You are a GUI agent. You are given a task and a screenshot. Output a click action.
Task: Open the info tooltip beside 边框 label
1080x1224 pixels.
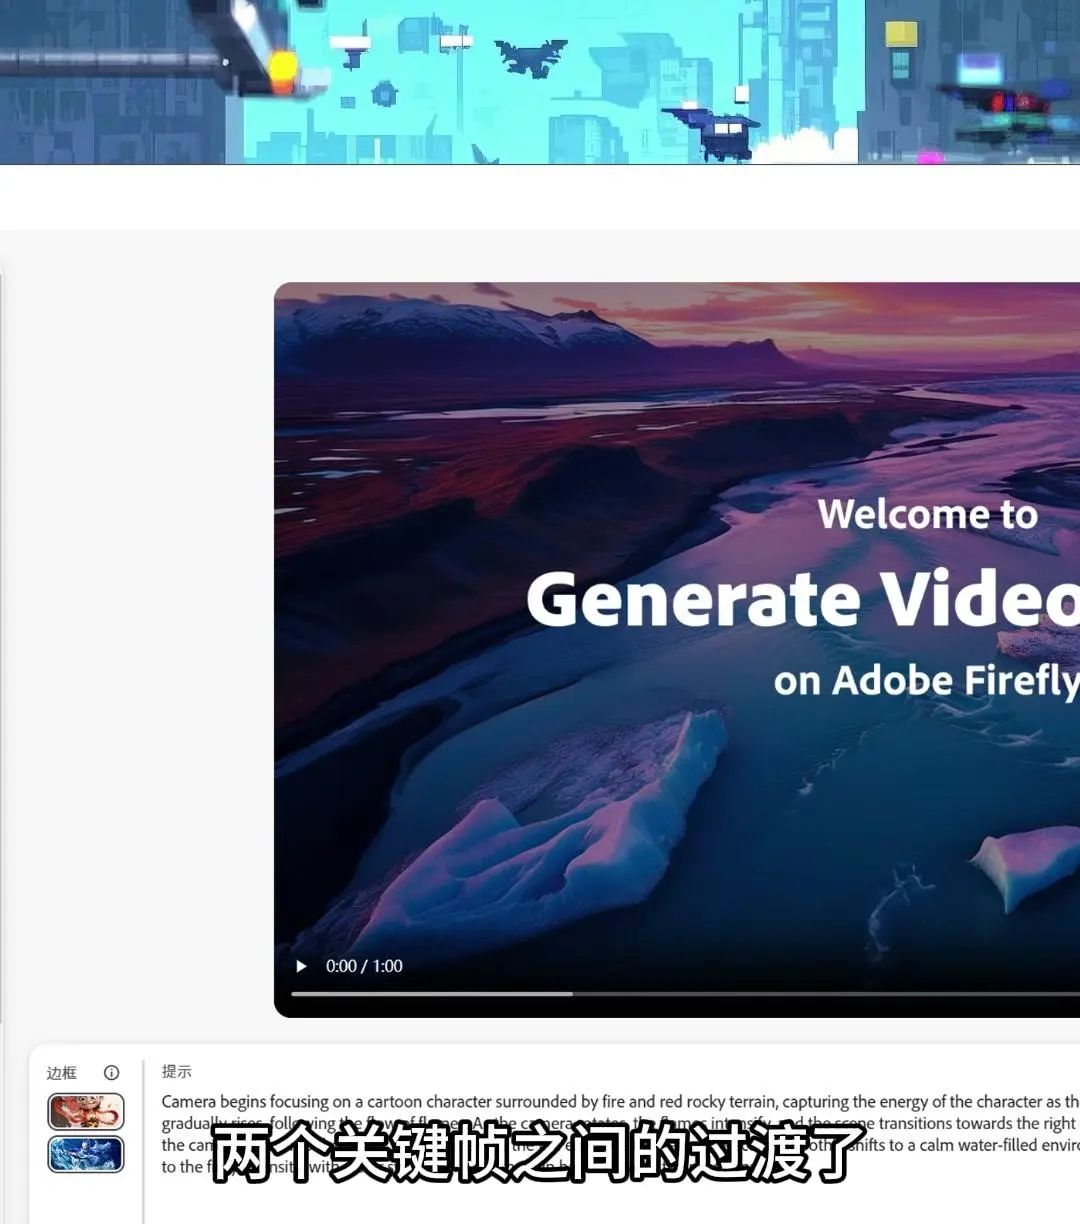[x=110, y=1071]
